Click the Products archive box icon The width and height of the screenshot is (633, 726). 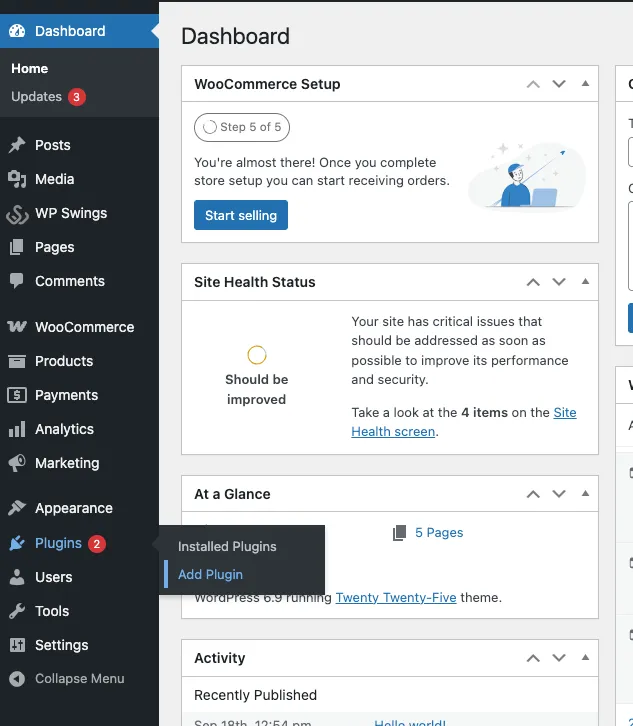coord(17,361)
